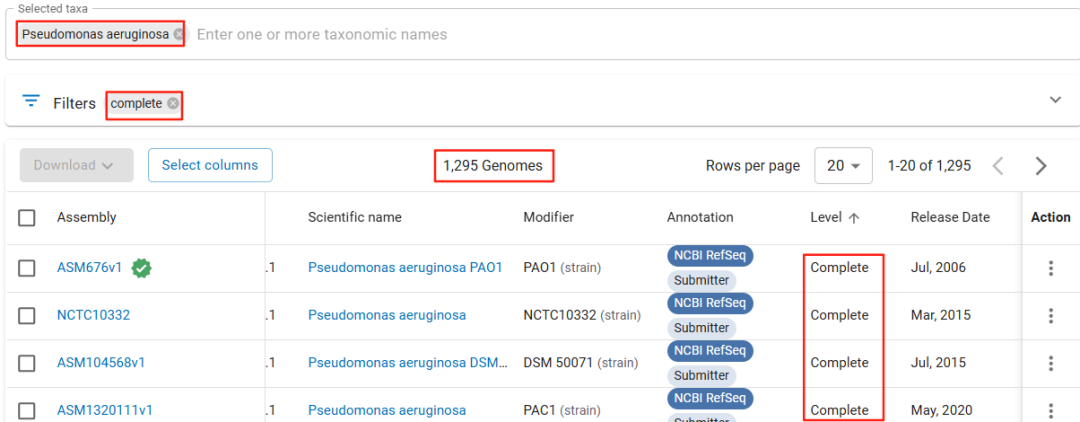This screenshot has height=422, width=1080.
Task: Select all rows with header checkbox
Action: coord(27,218)
